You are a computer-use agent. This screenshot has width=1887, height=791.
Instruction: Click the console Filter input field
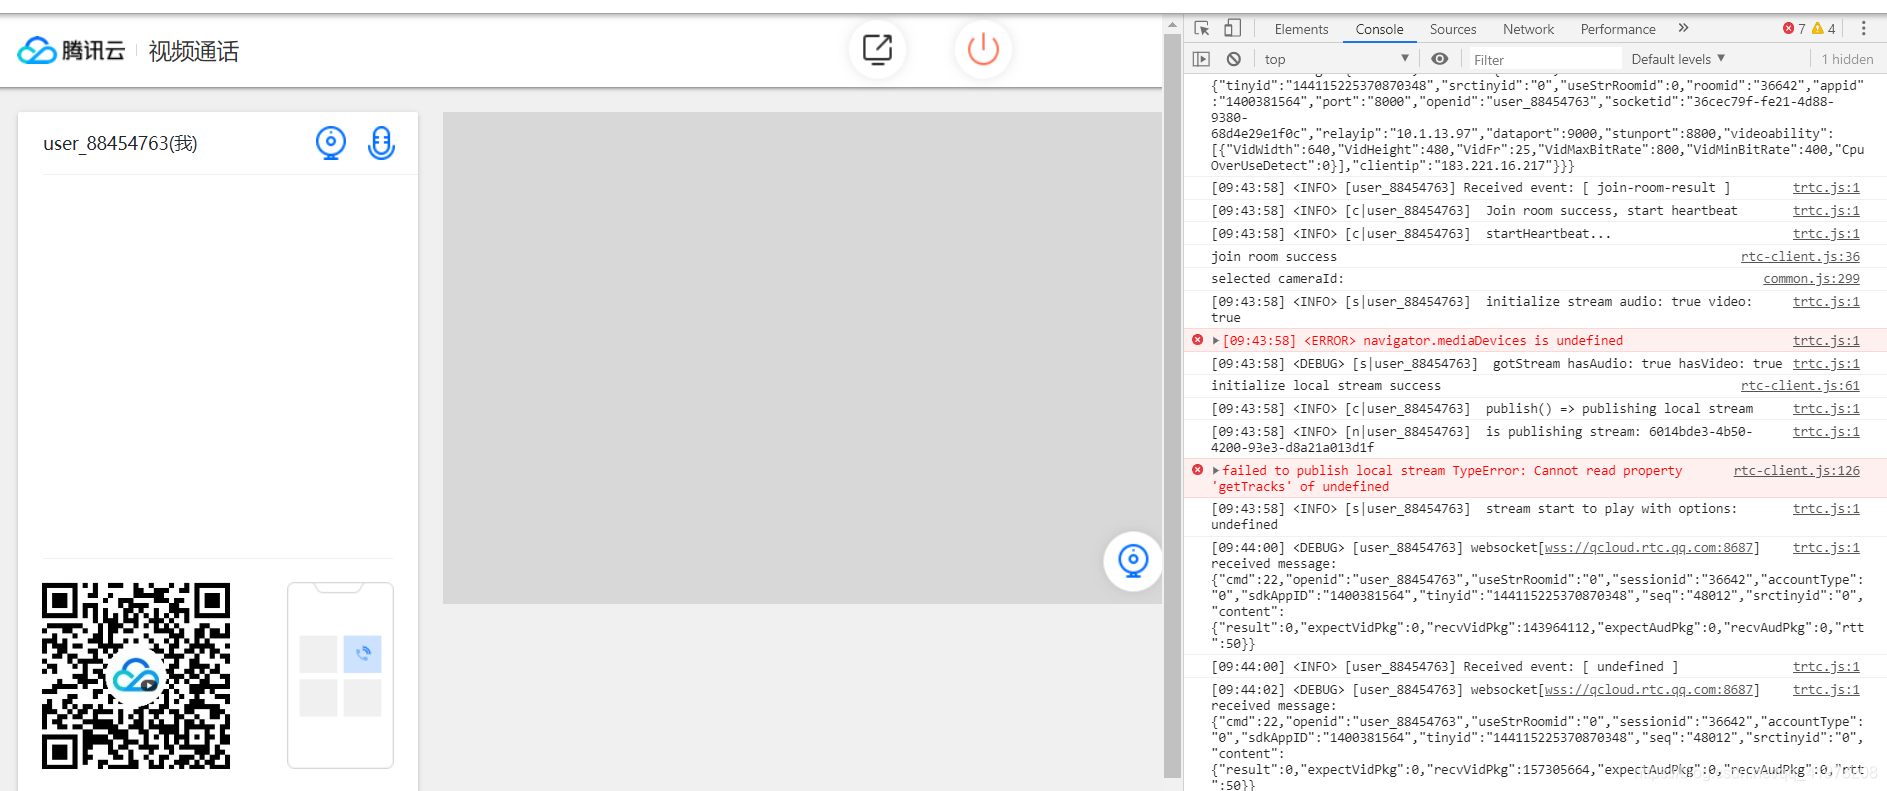point(1543,60)
